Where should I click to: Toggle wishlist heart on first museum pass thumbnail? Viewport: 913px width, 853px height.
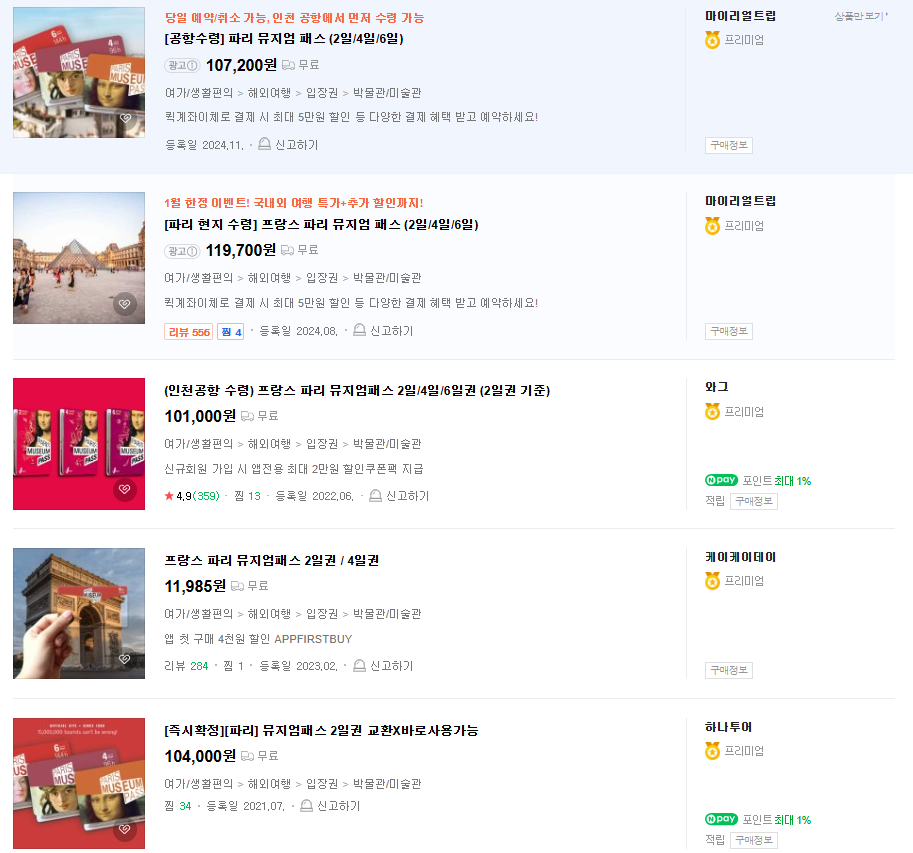(126, 117)
